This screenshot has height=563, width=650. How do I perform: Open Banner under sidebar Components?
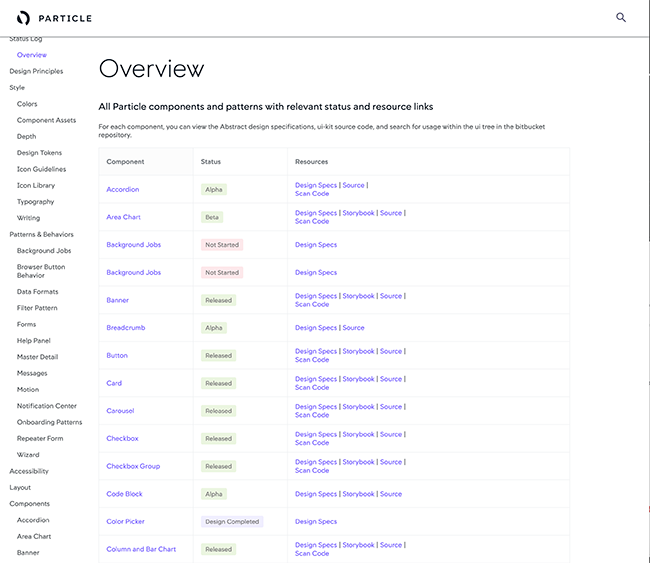click(x=28, y=553)
